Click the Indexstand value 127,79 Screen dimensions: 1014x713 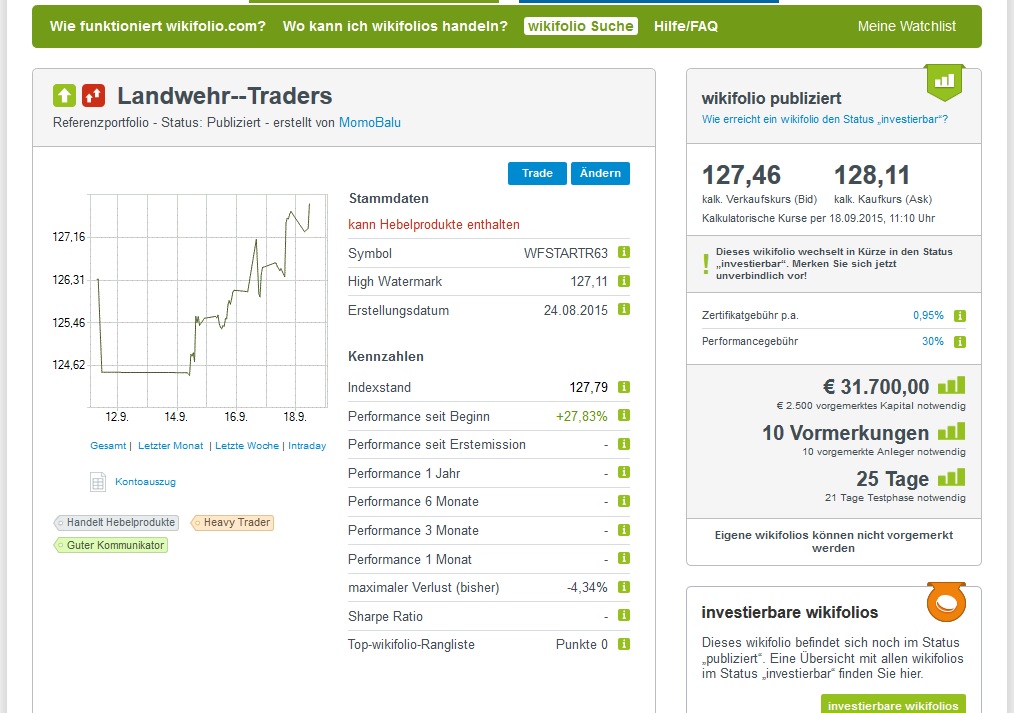(x=588, y=388)
